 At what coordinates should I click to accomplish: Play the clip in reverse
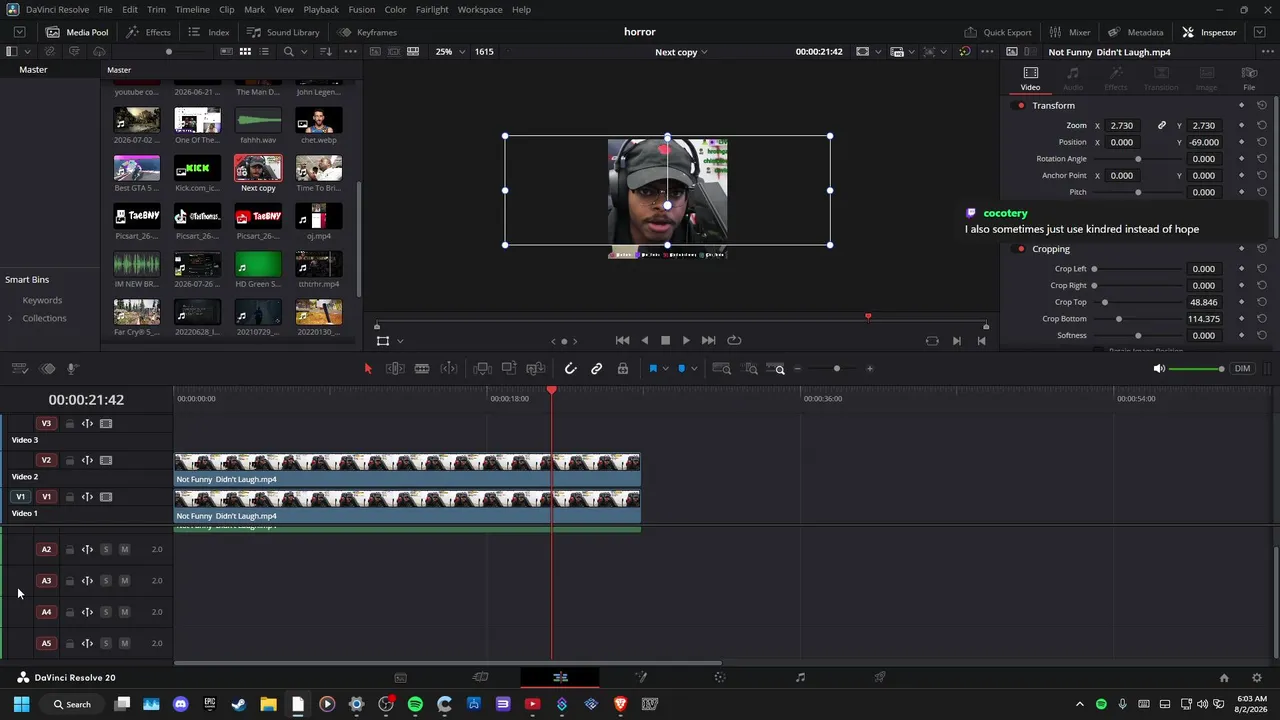644,341
